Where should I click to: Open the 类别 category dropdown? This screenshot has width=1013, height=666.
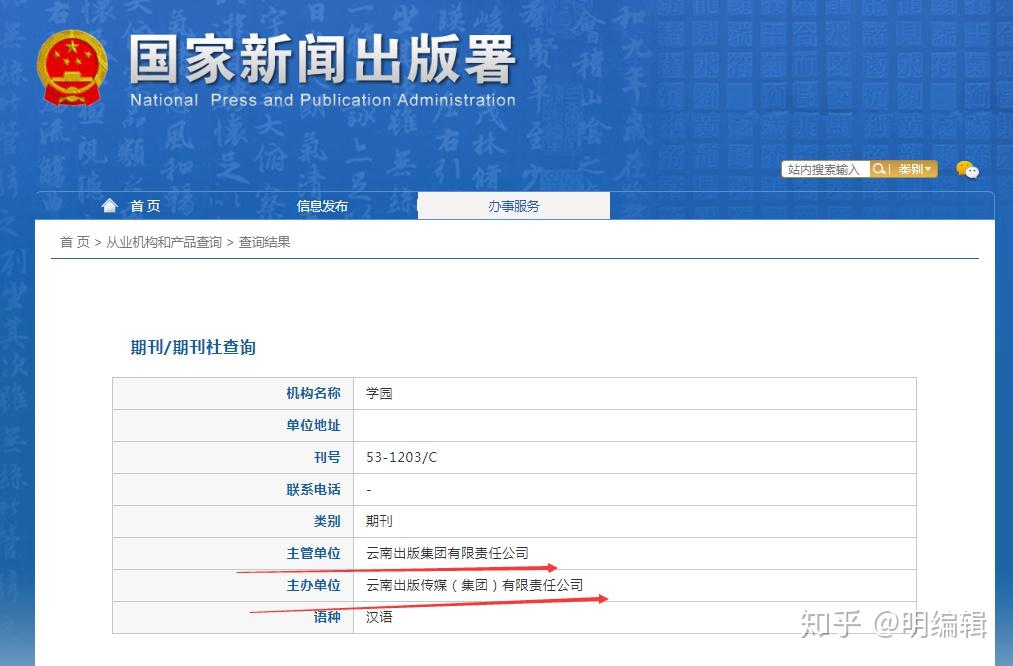pyautogui.click(x=914, y=169)
